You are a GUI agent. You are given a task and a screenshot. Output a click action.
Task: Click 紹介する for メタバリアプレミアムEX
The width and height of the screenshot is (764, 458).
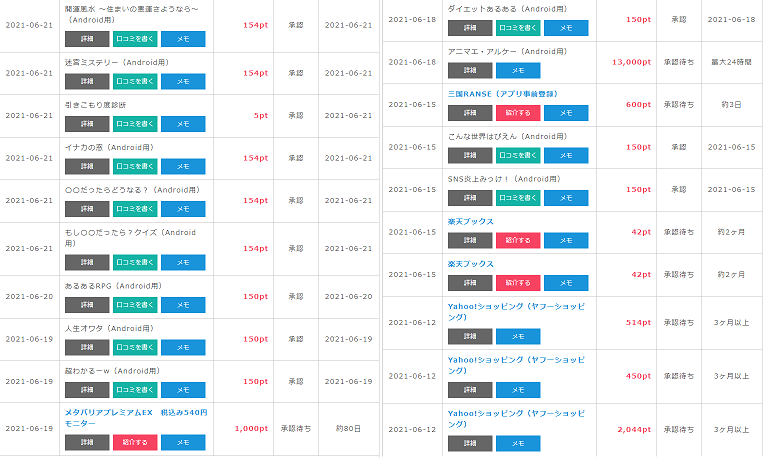pyautogui.click(x=134, y=442)
